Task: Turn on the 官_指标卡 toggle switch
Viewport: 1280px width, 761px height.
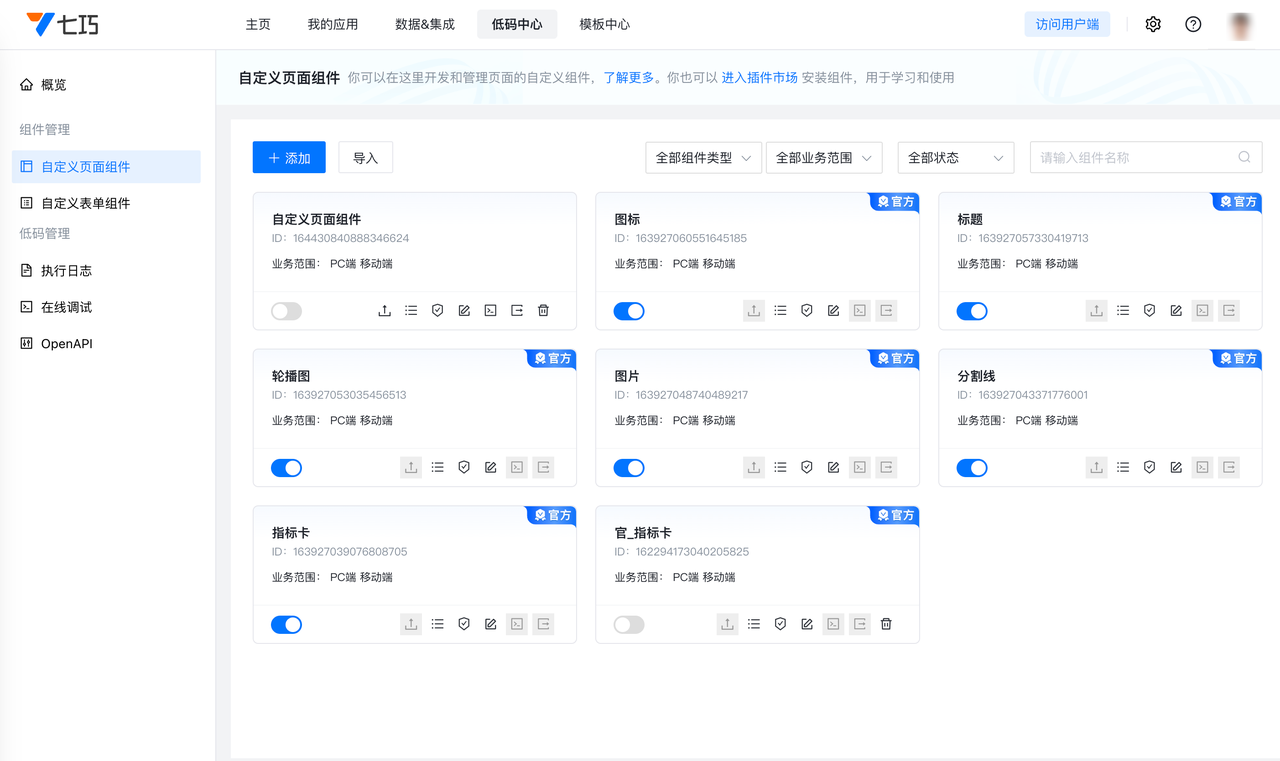Action: click(x=629, y=624)
